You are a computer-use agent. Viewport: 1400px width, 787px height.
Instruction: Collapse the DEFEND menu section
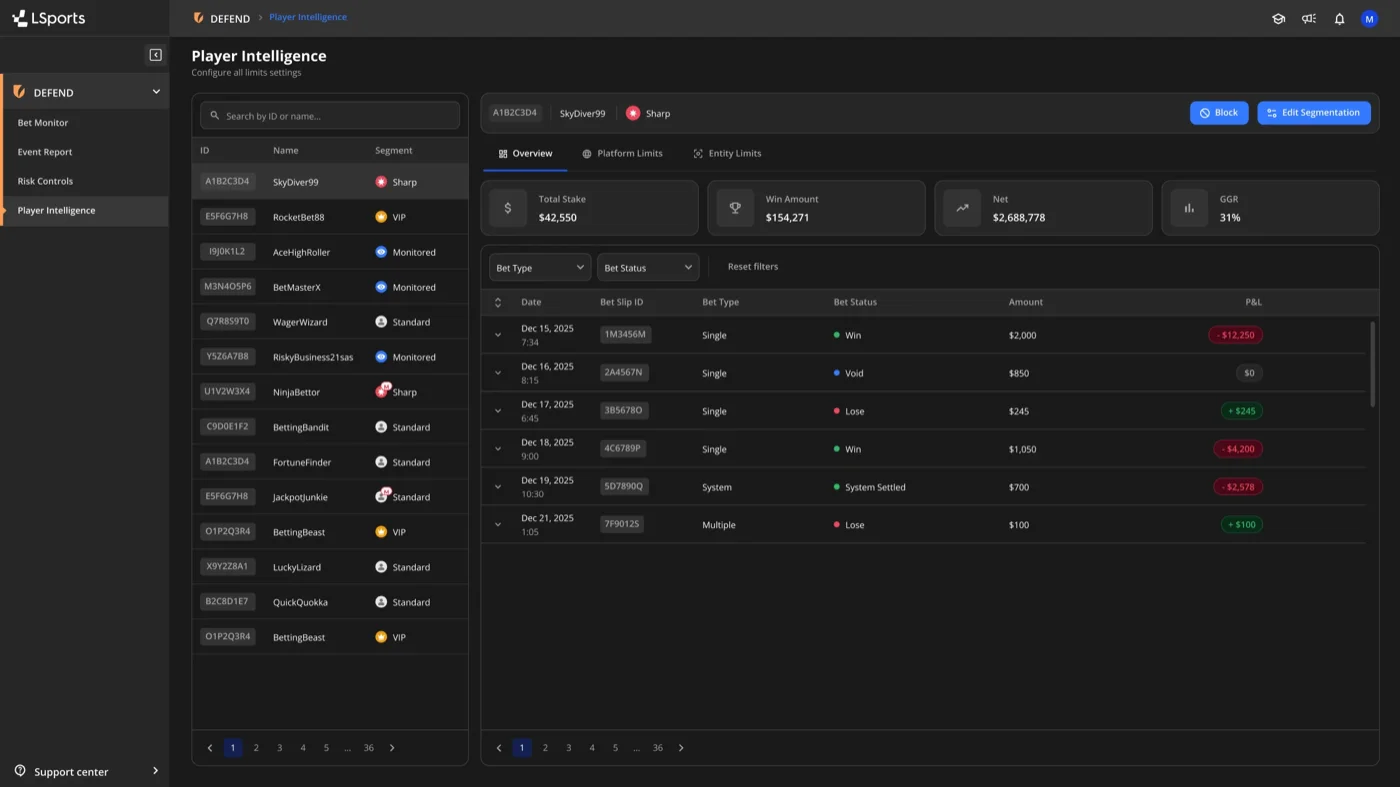(156, 92)
